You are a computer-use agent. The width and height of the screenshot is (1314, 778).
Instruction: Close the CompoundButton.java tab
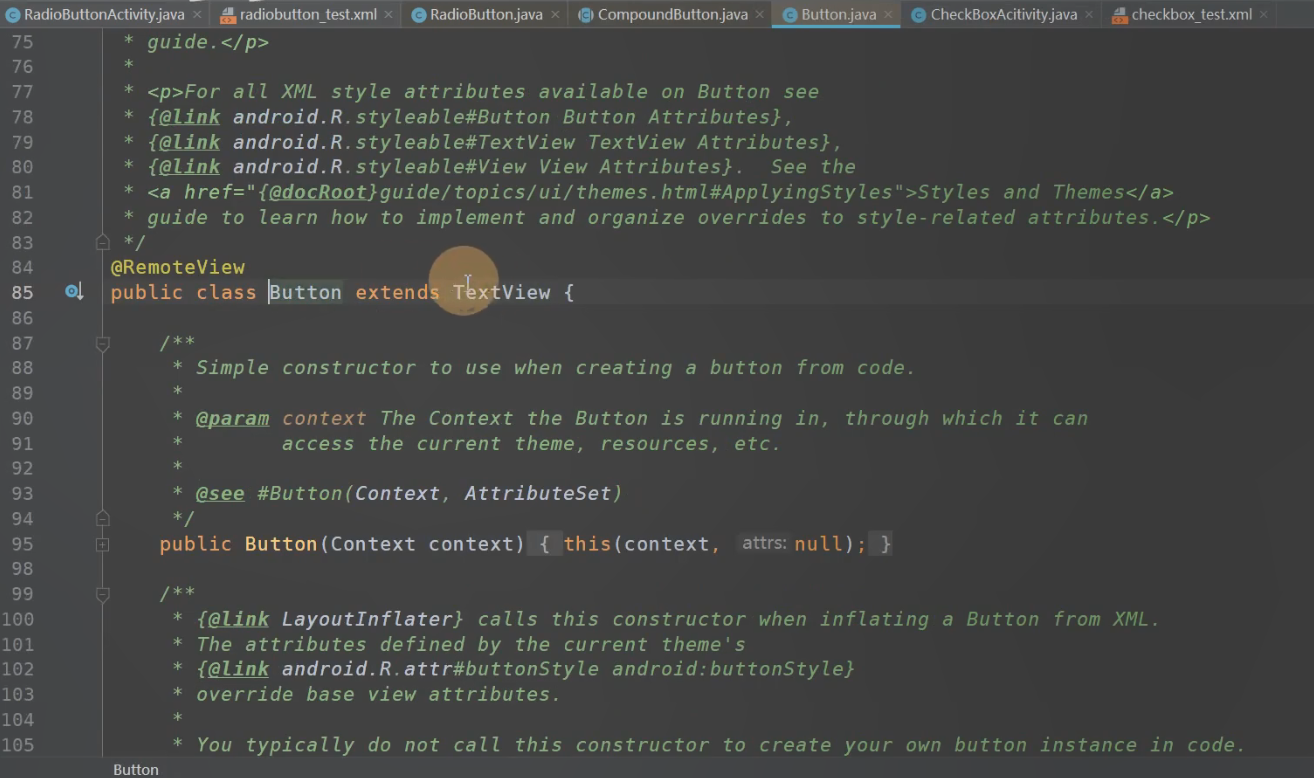(760, 15)
